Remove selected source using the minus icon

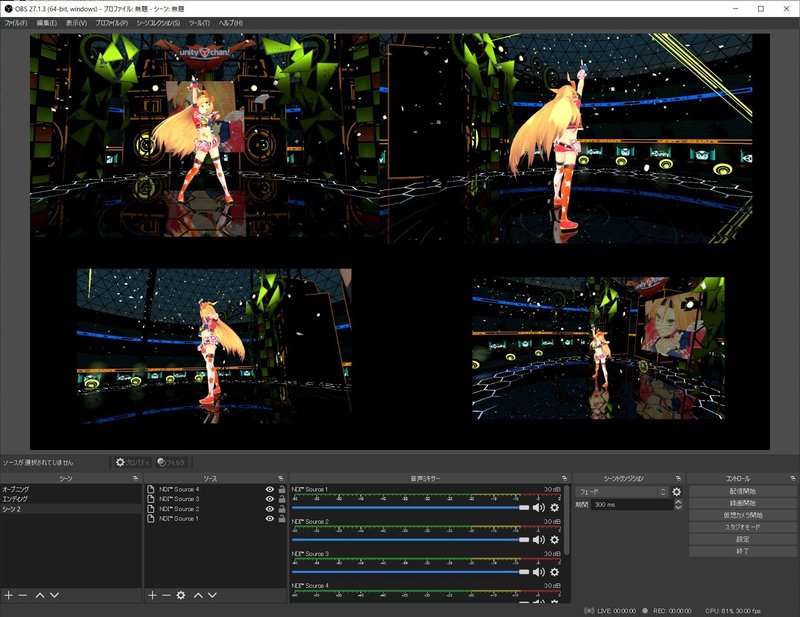(165, 596)
